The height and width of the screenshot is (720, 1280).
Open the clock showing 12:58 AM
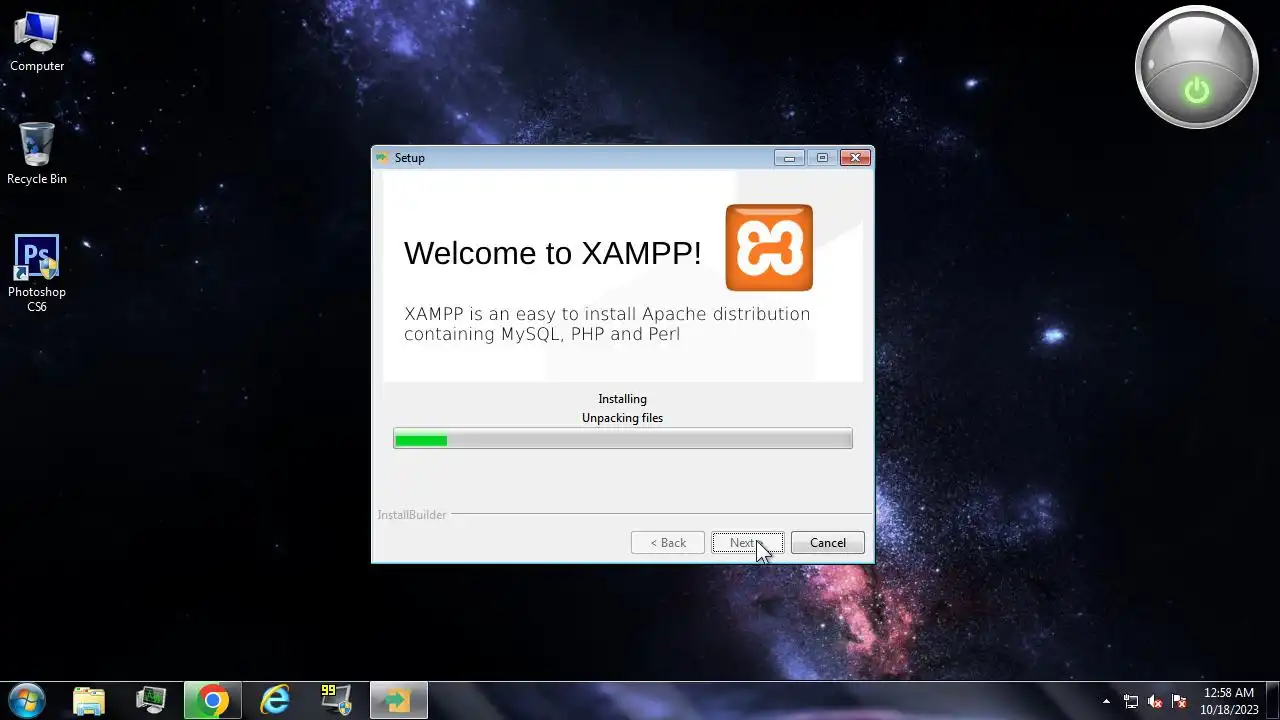(x=1229, y=701)
